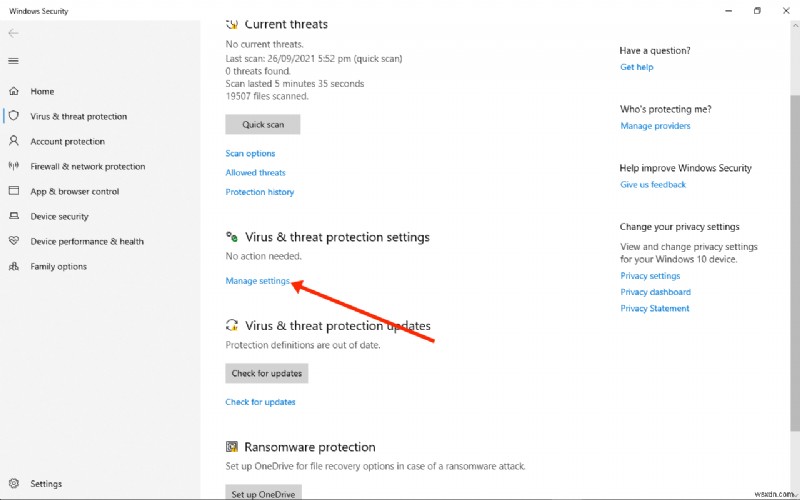The image size is (800, 500).
Task: Select Firewall & network protection menu item
Action: click(x=88, y=166)
